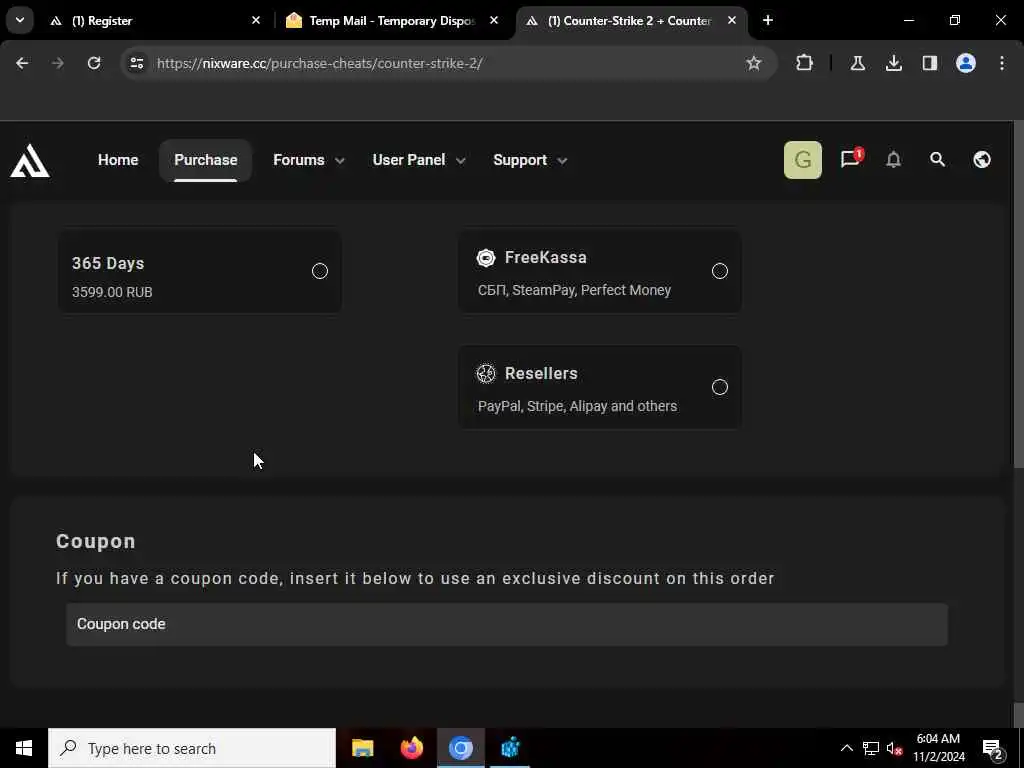Open the Chrome profile icon
The width and height of the screenshot is (1024, 768).
point(966,63)
